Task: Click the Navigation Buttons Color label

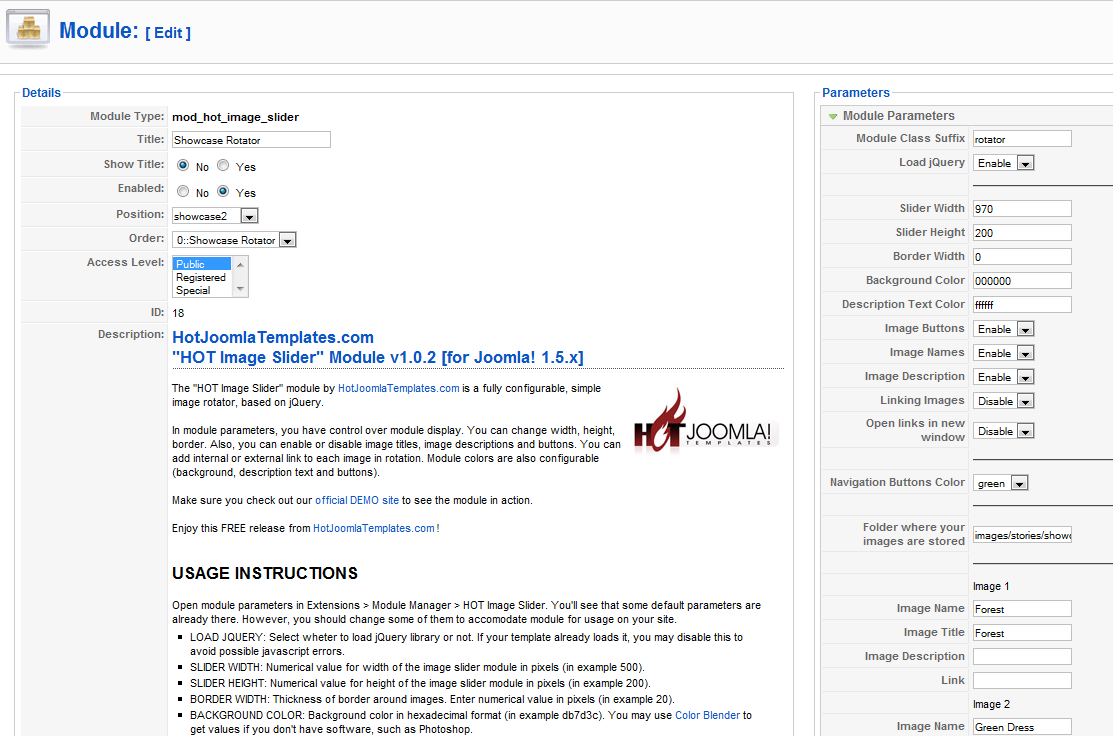Action: (x=897, y=483)
